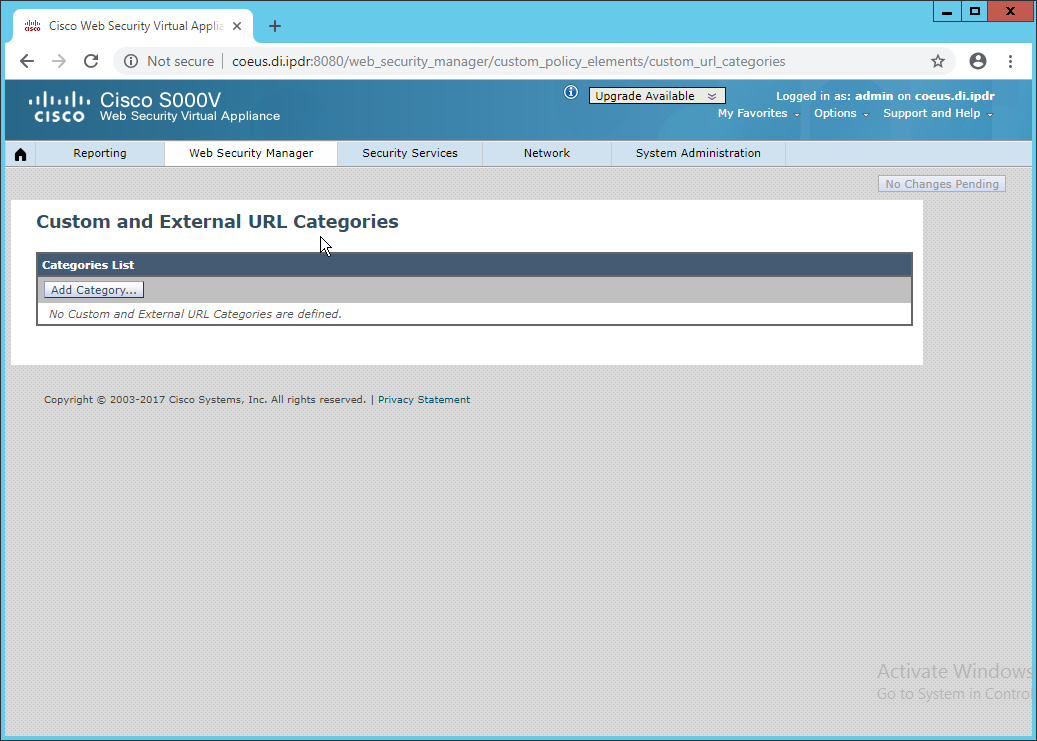Minimize the Chrome window
The height and width of the screenshot is (741, 1037).
click(x=947, y=11)
